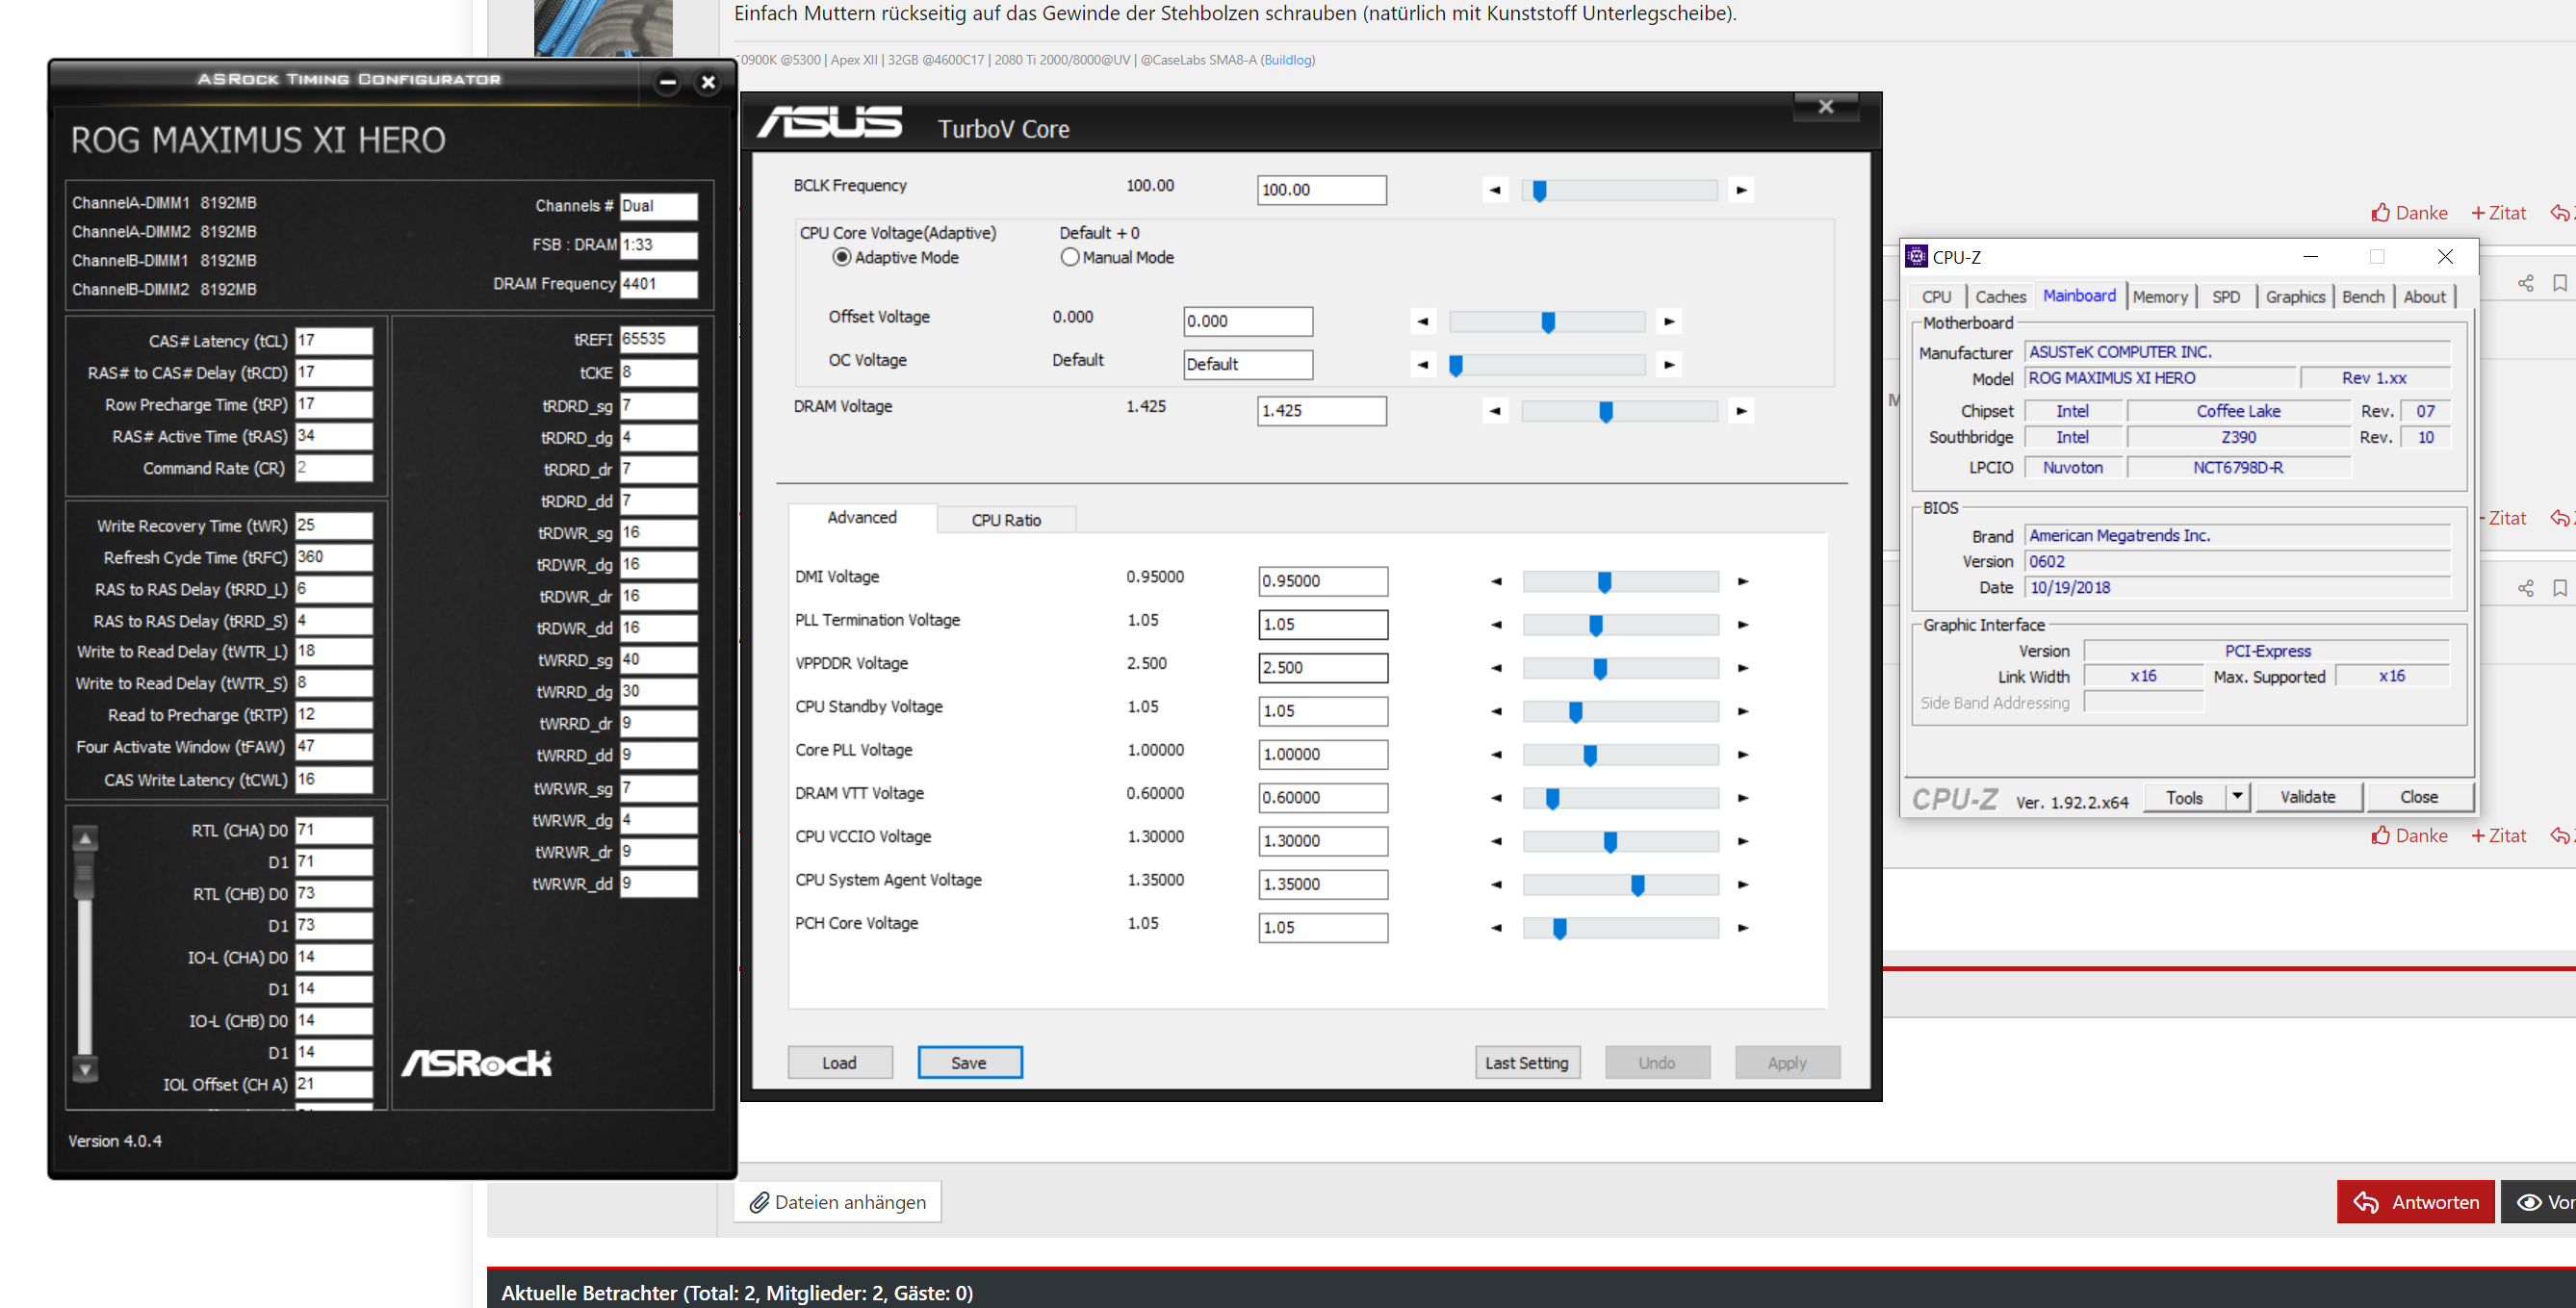Image resolution: width=2576 pixels, height=1308 pixels.
Task: Open the CPU-Z Tools dropdown arrow
Action: [x=2237, y=796]
